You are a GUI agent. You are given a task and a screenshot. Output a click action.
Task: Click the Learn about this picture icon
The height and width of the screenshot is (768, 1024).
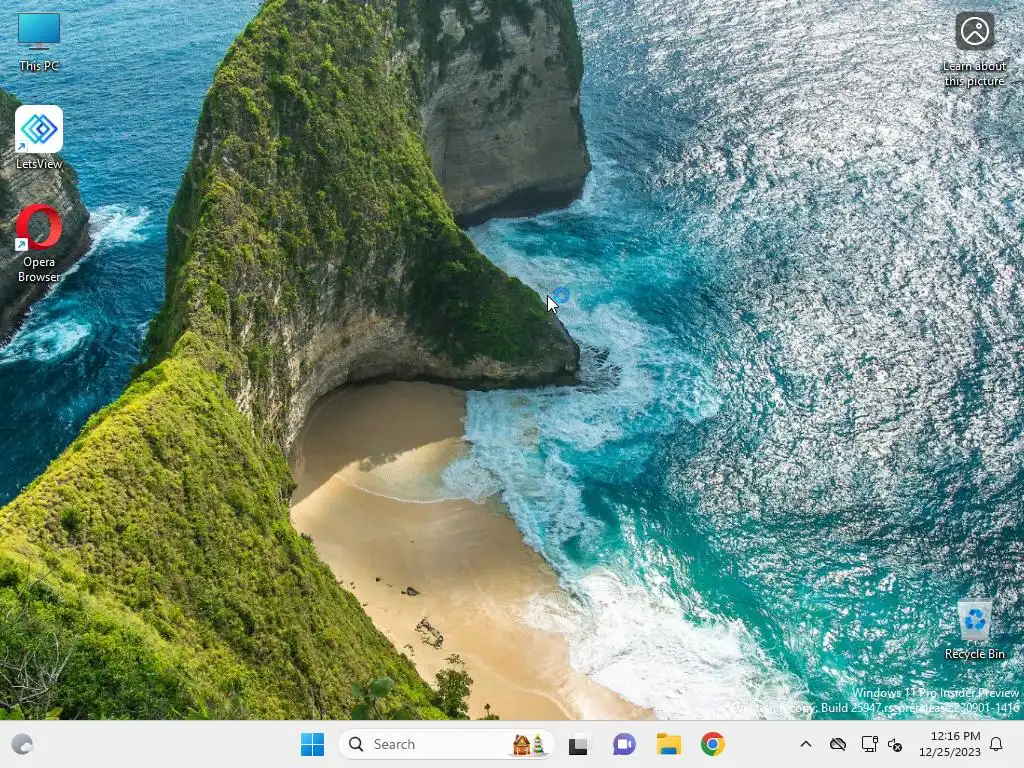pos(974,48)
